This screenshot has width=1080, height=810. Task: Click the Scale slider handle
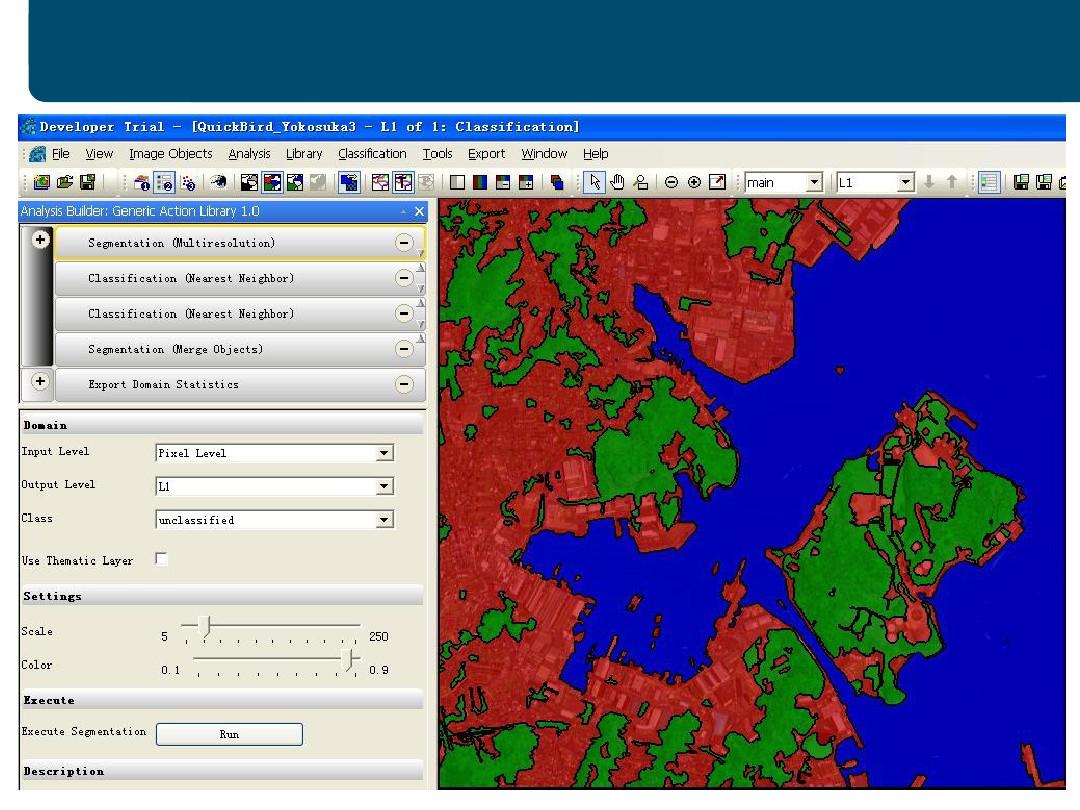pos(204,626)
